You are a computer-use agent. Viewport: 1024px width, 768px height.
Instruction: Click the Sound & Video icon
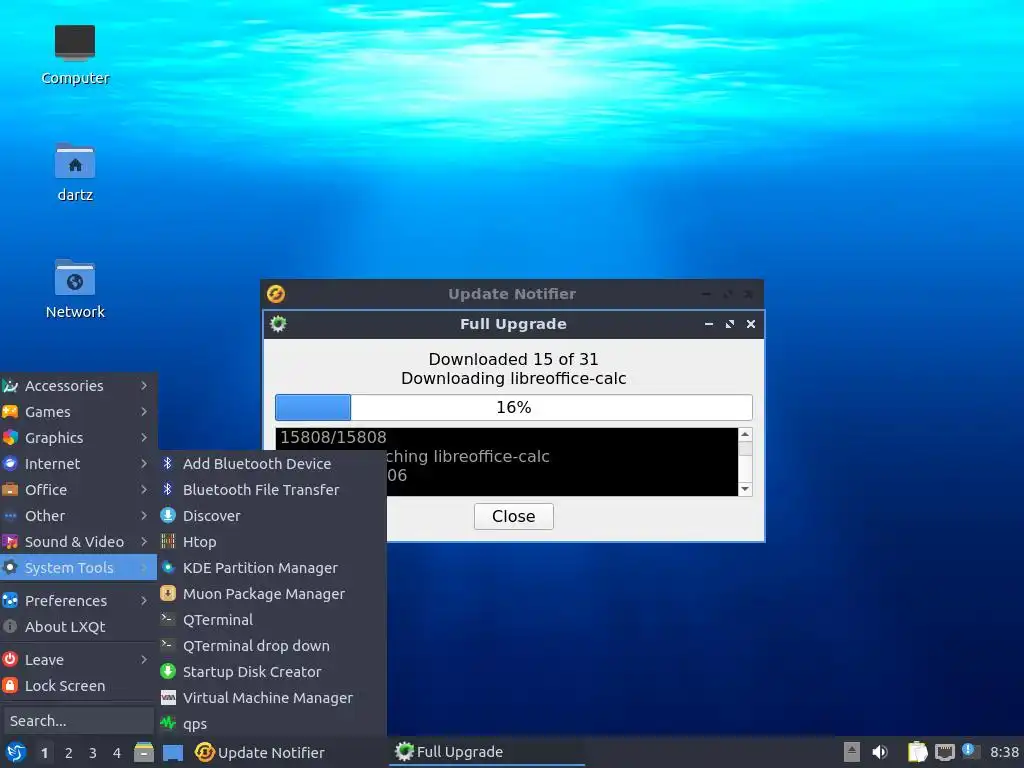[10, 542]
